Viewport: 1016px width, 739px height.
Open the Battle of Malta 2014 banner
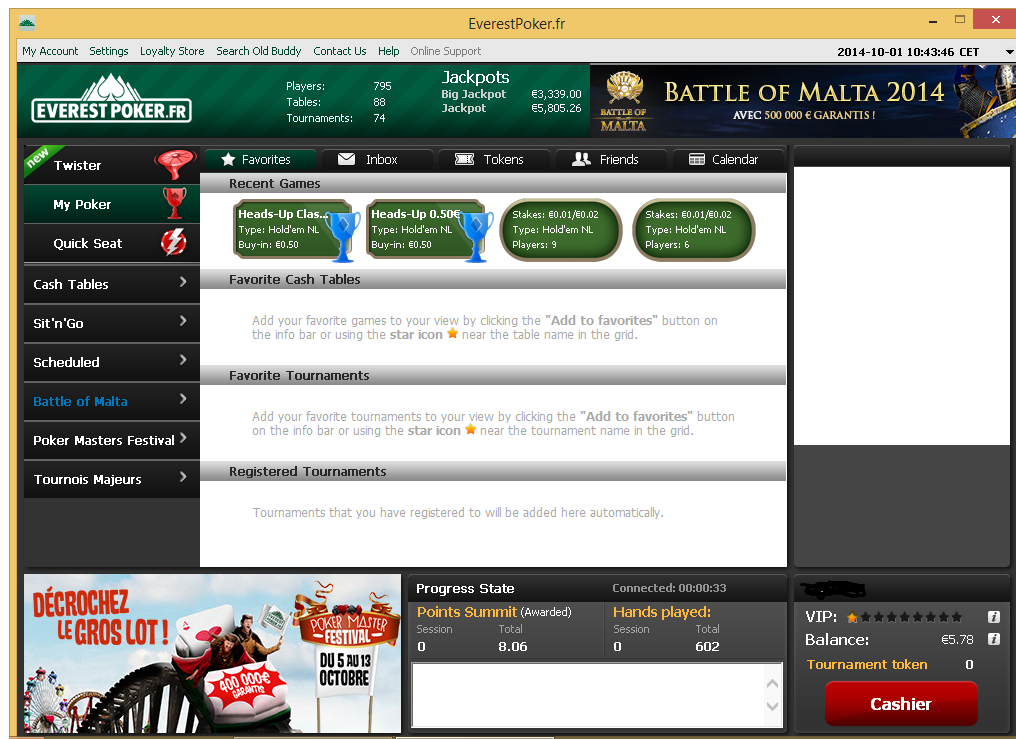(803, 100)
